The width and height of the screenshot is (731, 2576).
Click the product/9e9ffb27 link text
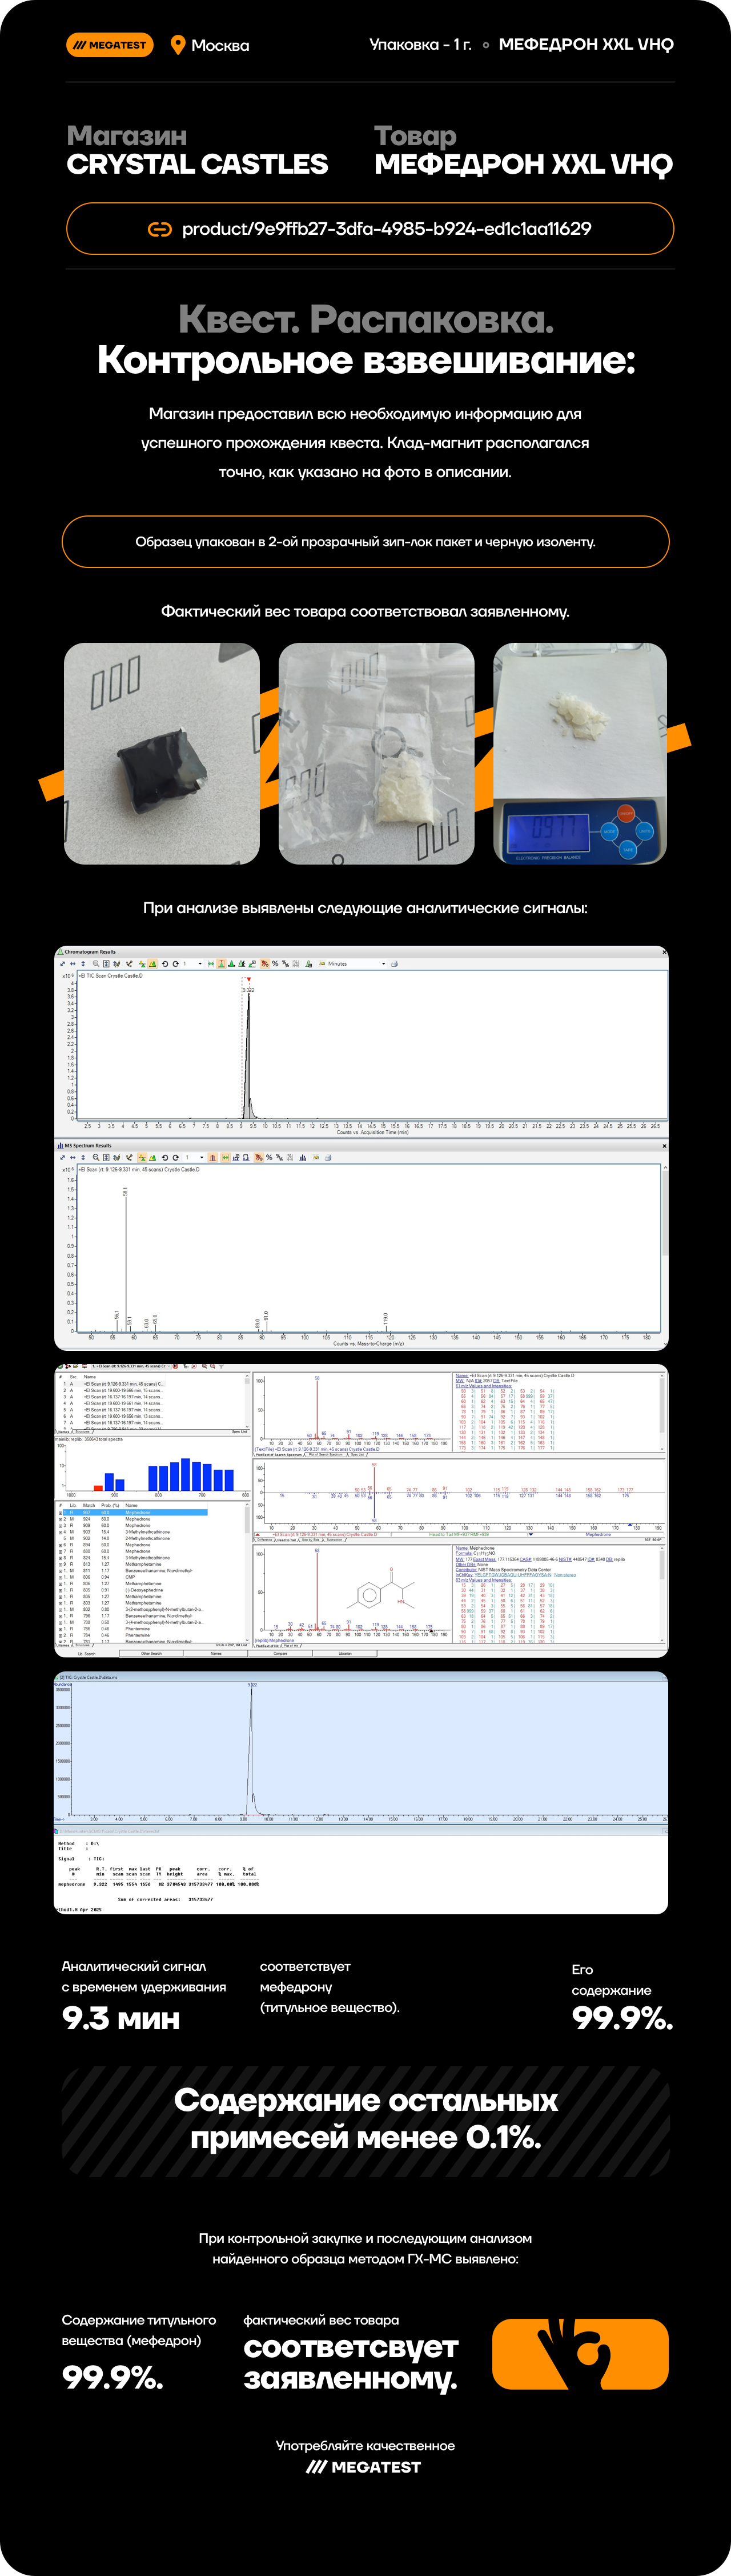click(x=386, y=229)
